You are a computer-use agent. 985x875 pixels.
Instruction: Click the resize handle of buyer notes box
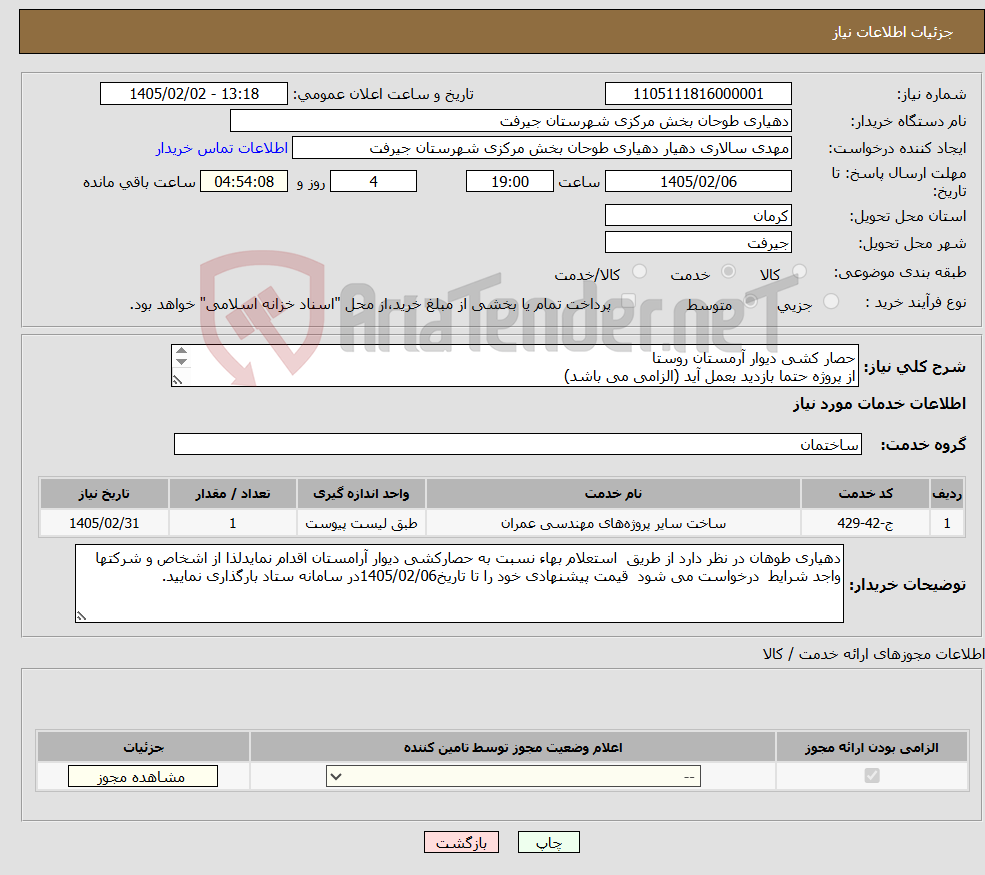[81, 616]
